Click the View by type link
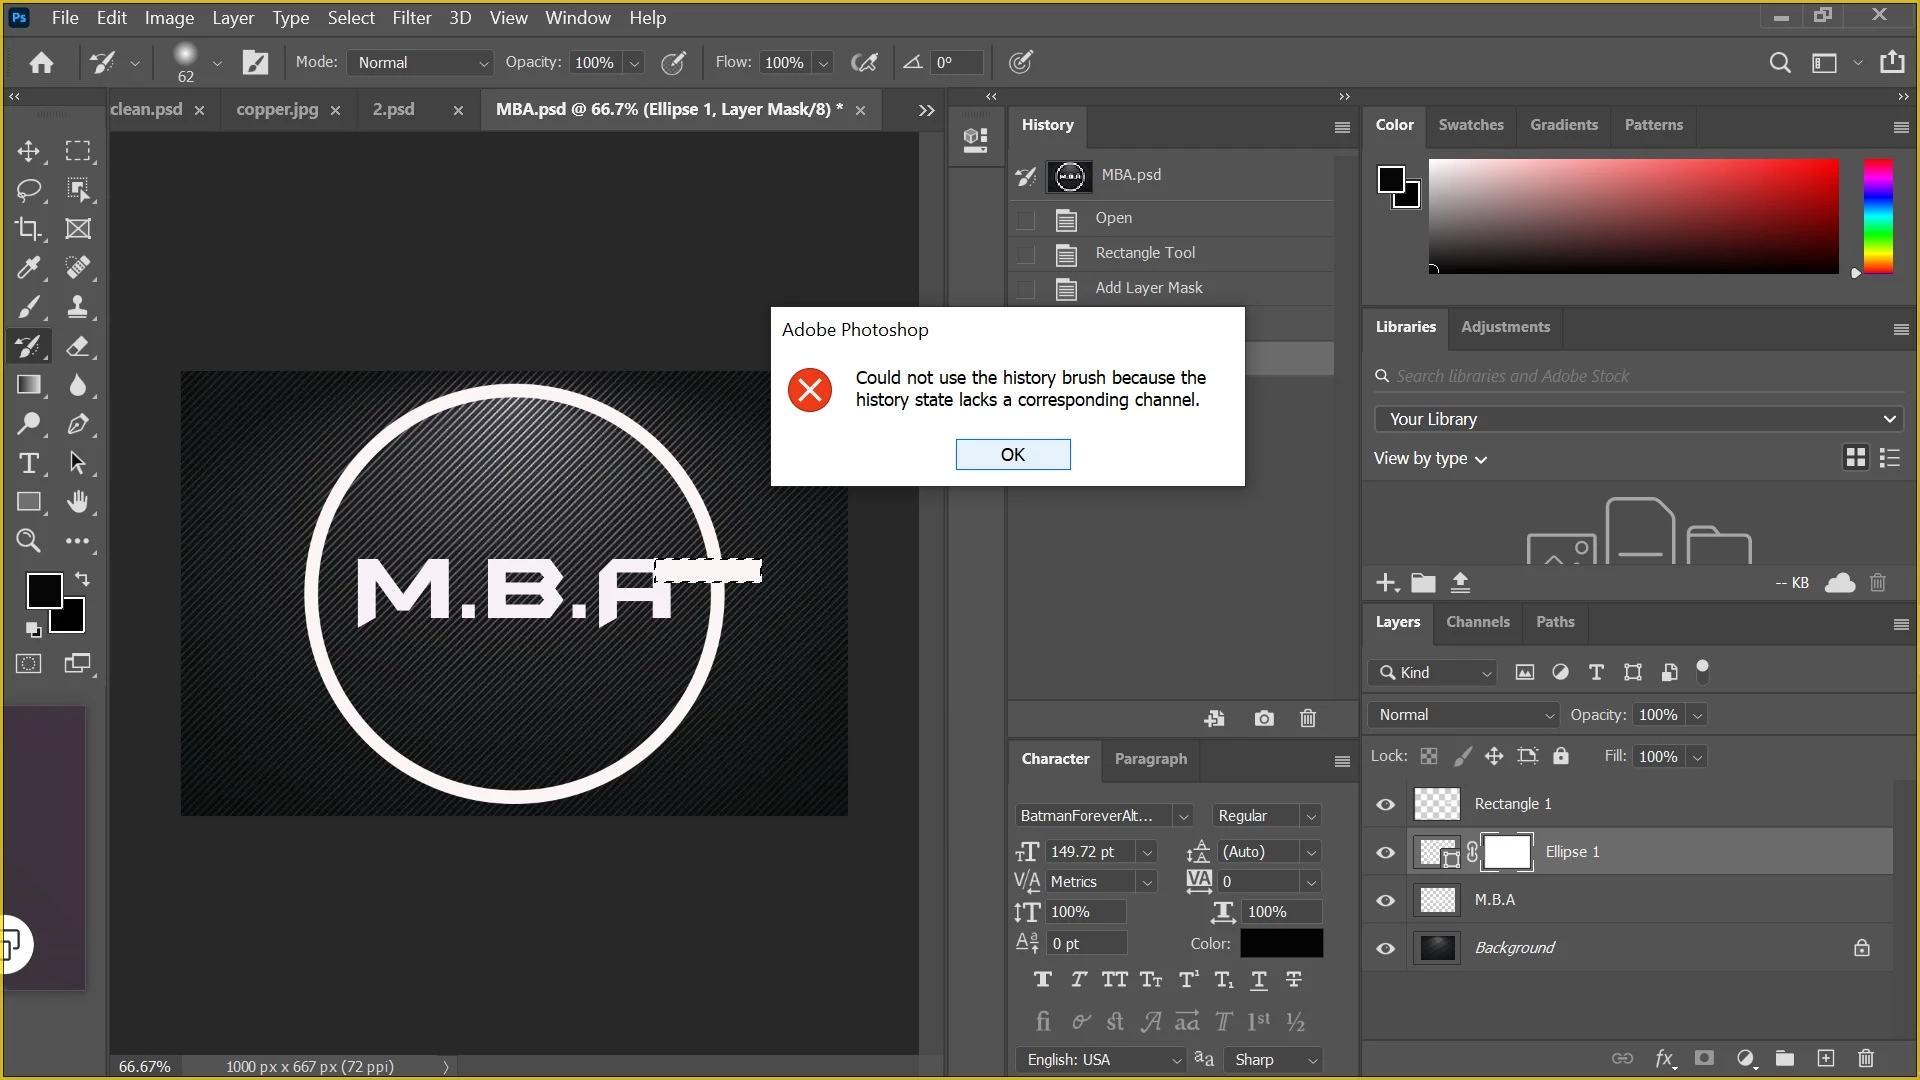 pyautogui.click(x=1430, y=458)
